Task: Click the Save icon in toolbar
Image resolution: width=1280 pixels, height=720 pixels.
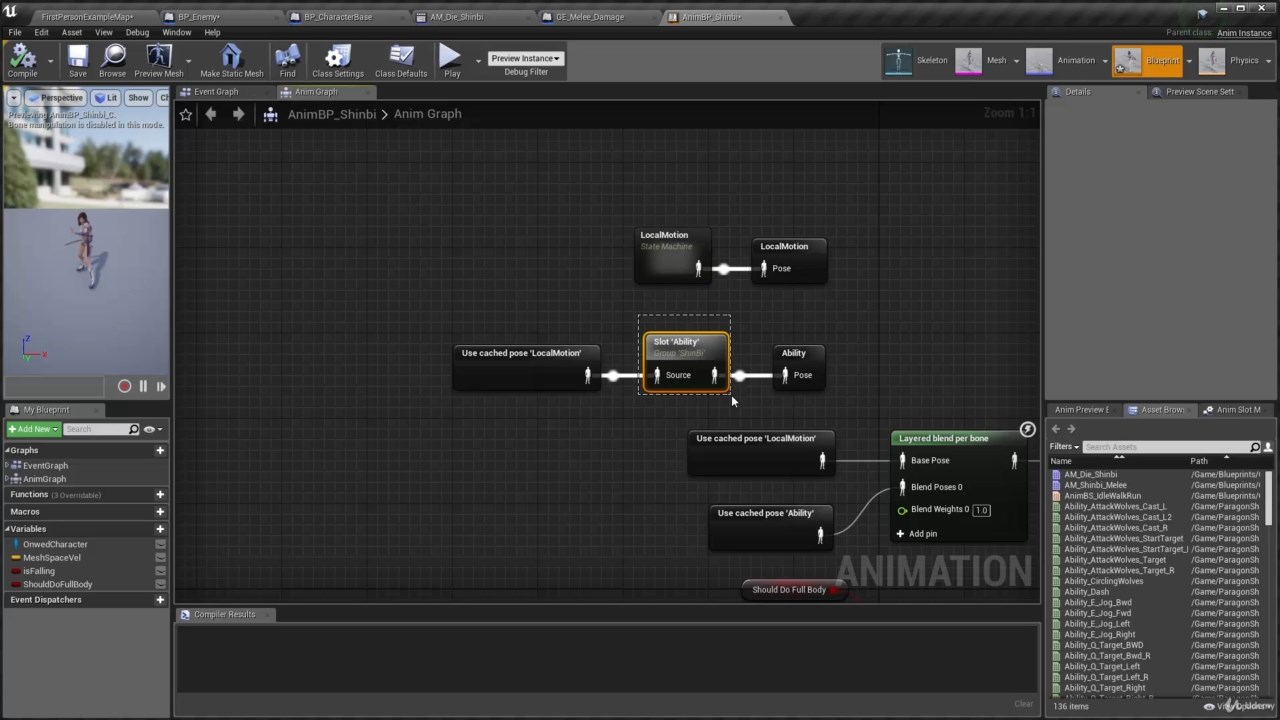Action: [x=77, y=60]
